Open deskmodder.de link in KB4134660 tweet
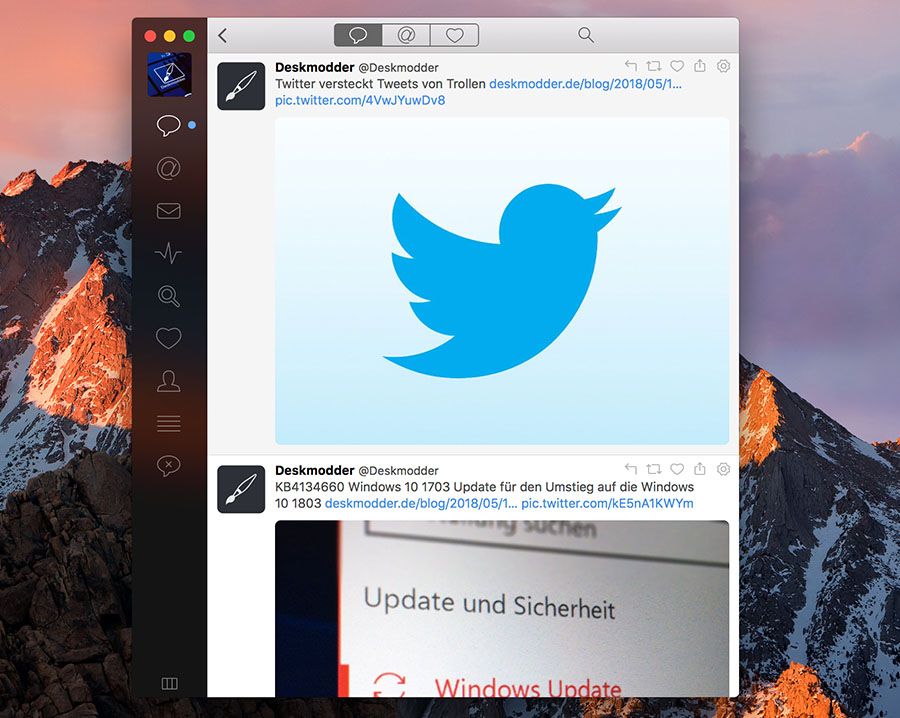 coord(421,503)
